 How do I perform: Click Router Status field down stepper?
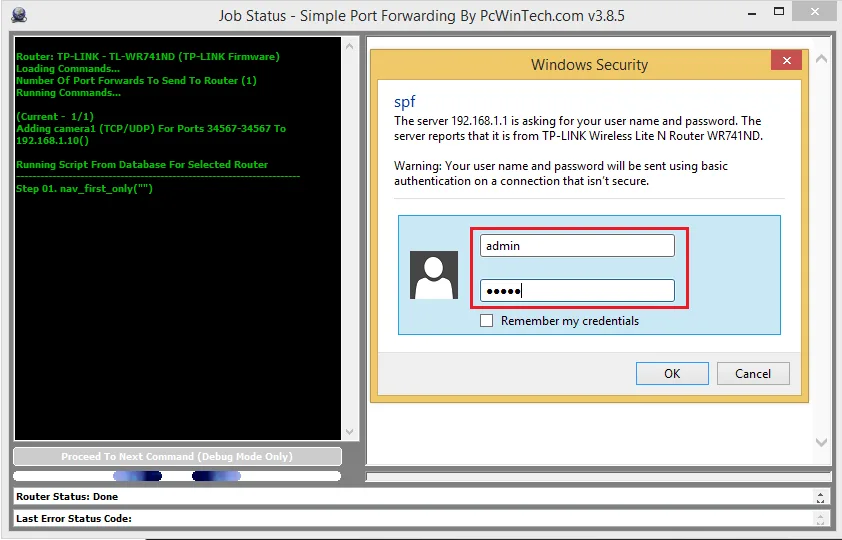[820, 501]
